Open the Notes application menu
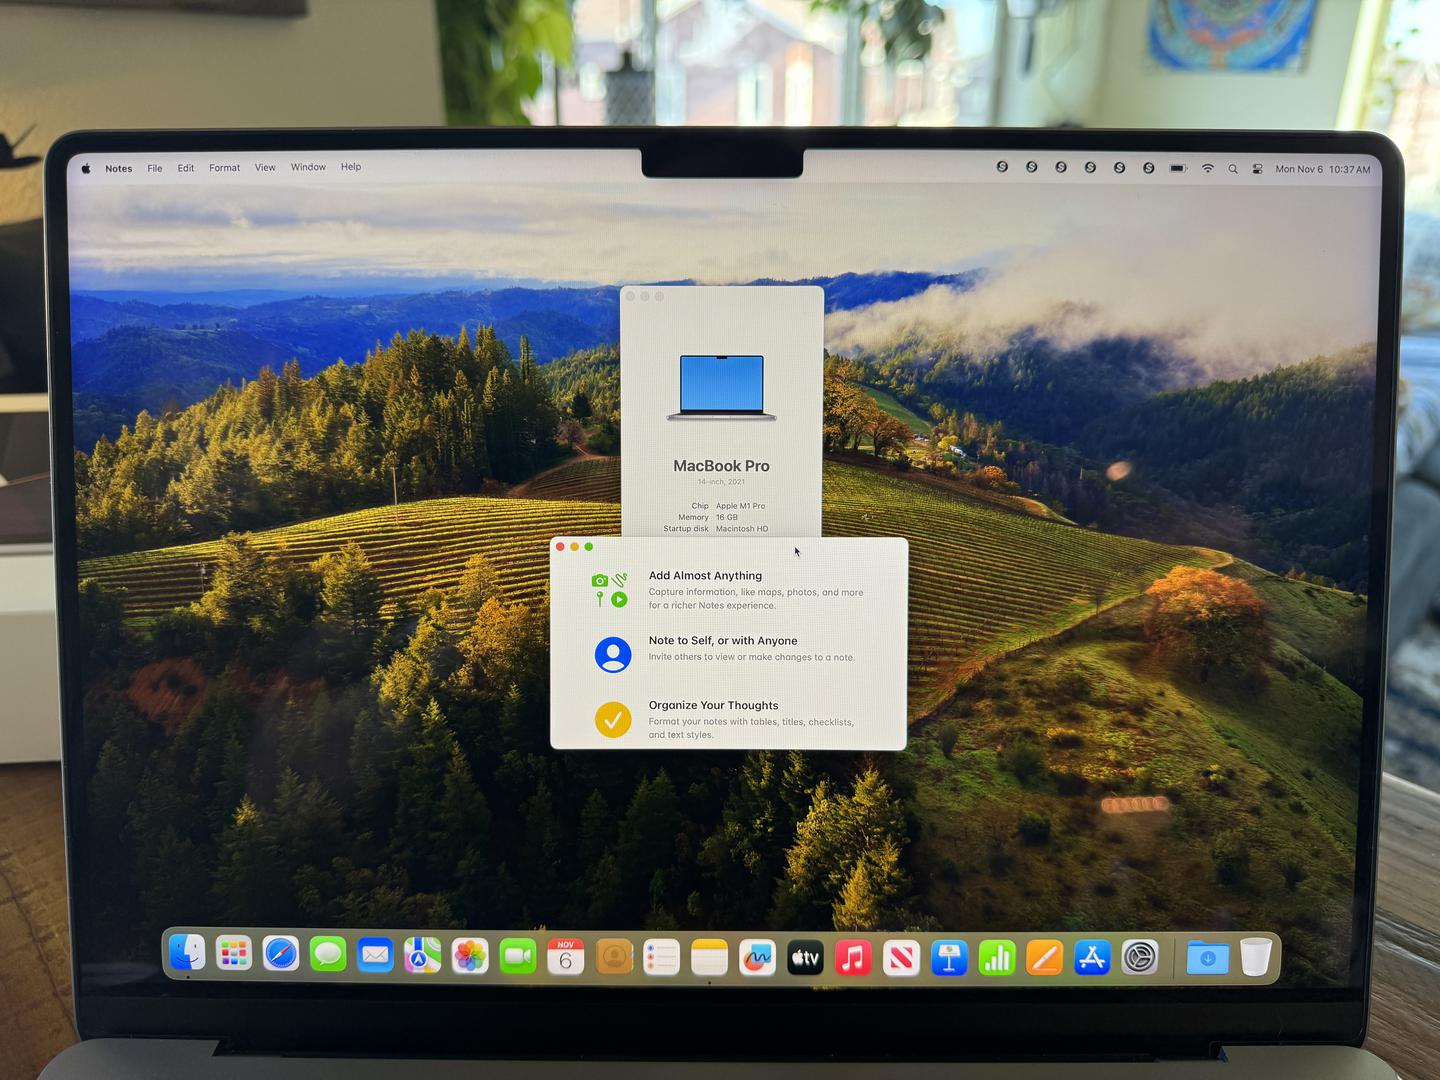Screen dimensions: 1440x1080 (x=119, y=168)
